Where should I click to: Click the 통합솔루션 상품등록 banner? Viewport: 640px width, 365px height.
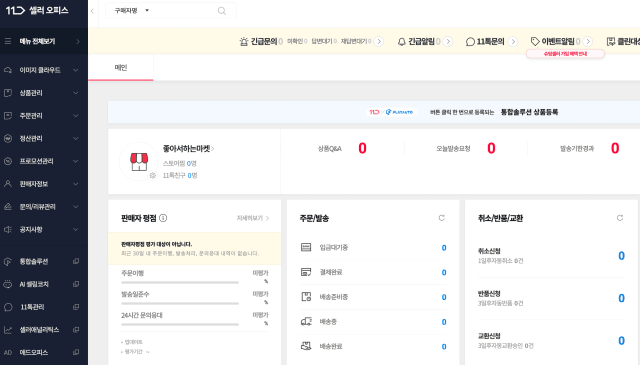374,112
